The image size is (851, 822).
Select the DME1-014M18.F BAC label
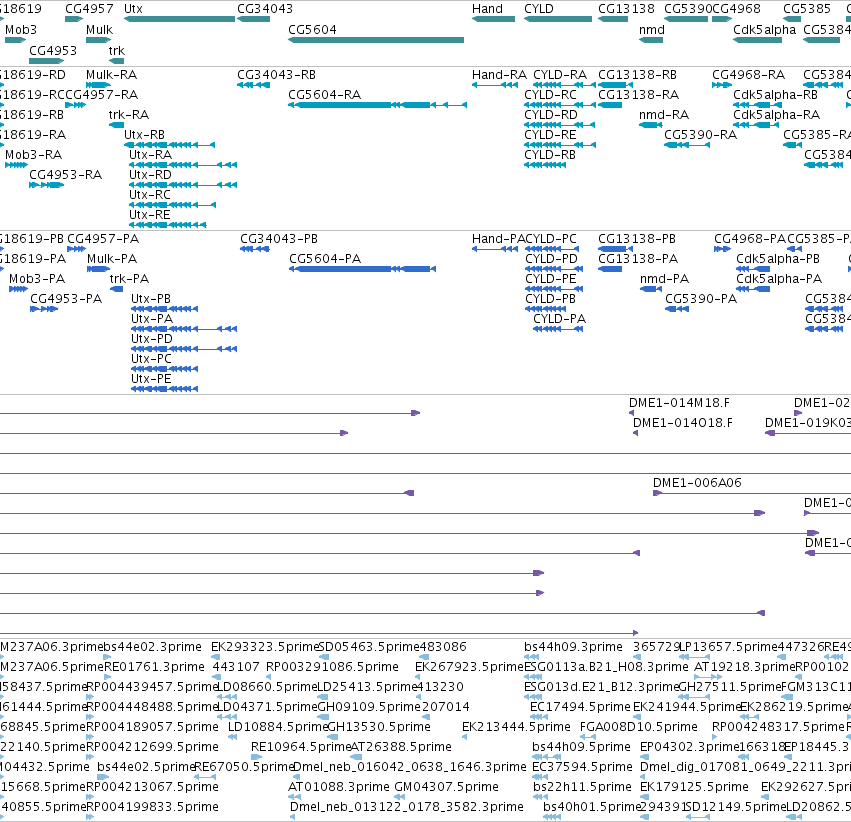(679, 403)
